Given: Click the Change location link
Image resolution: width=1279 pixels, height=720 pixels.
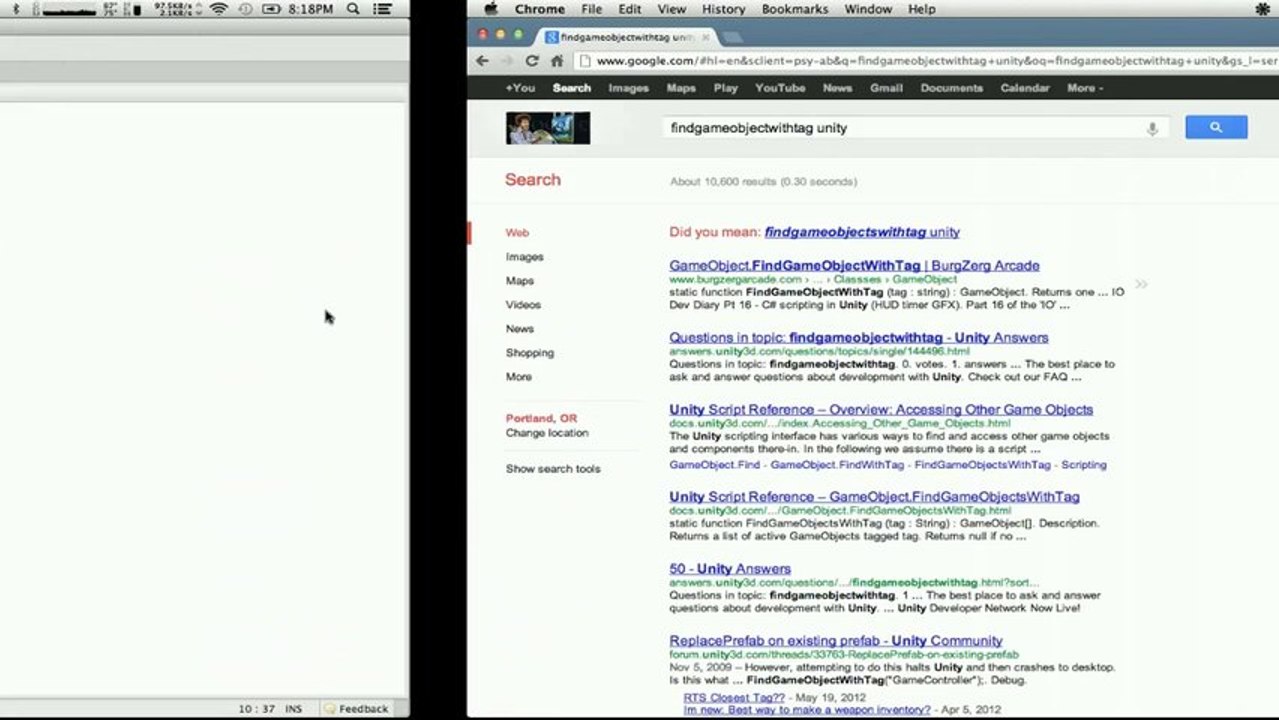Looking at the screenshot, I should 547,433.
